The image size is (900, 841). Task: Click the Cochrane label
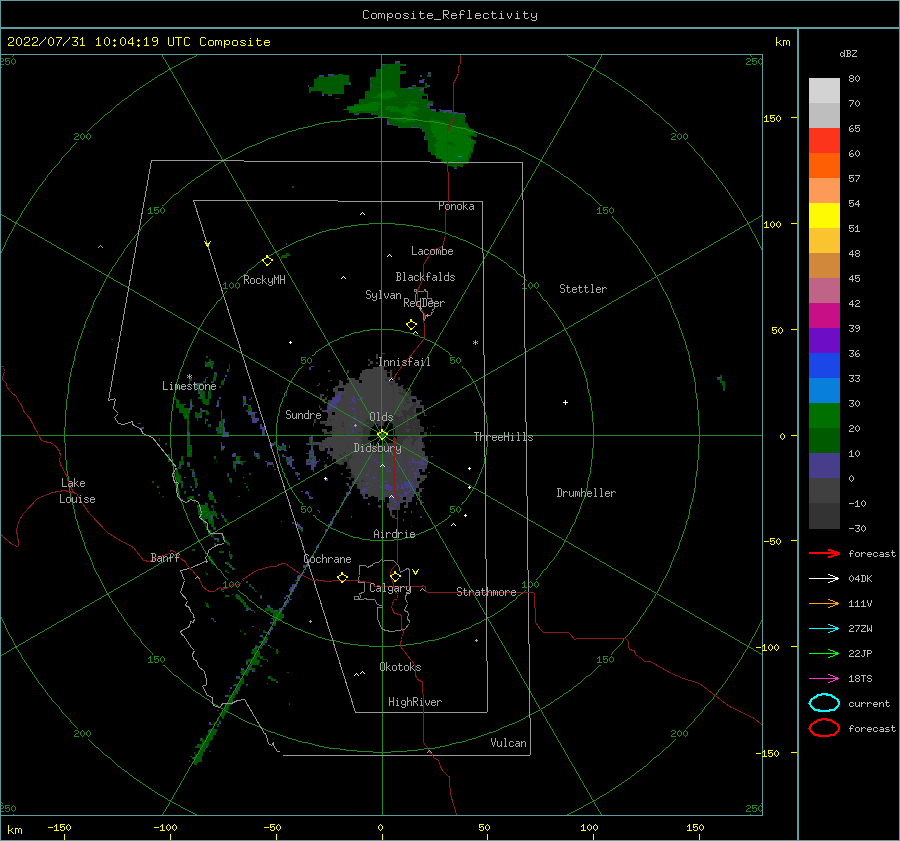(327, 559)
